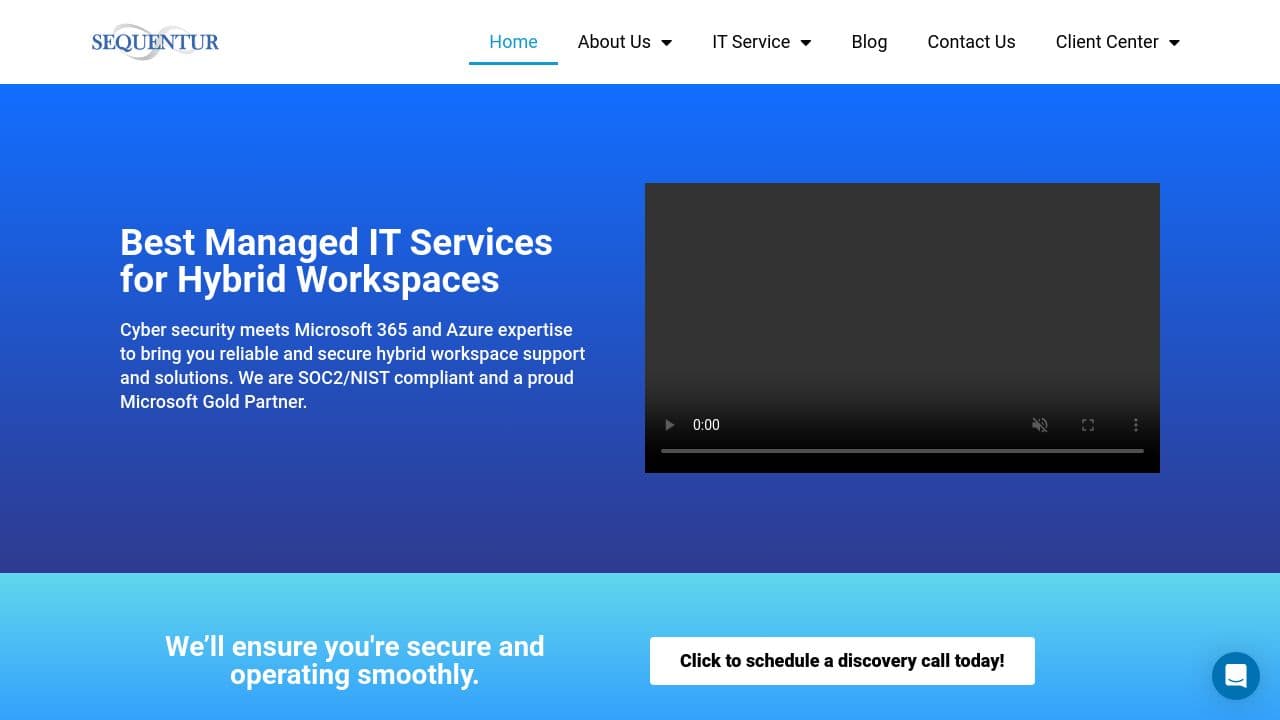This screenshot has height=720, width=1280.
Task: Seek on the video progress bar
Action: tap(902, 451)
